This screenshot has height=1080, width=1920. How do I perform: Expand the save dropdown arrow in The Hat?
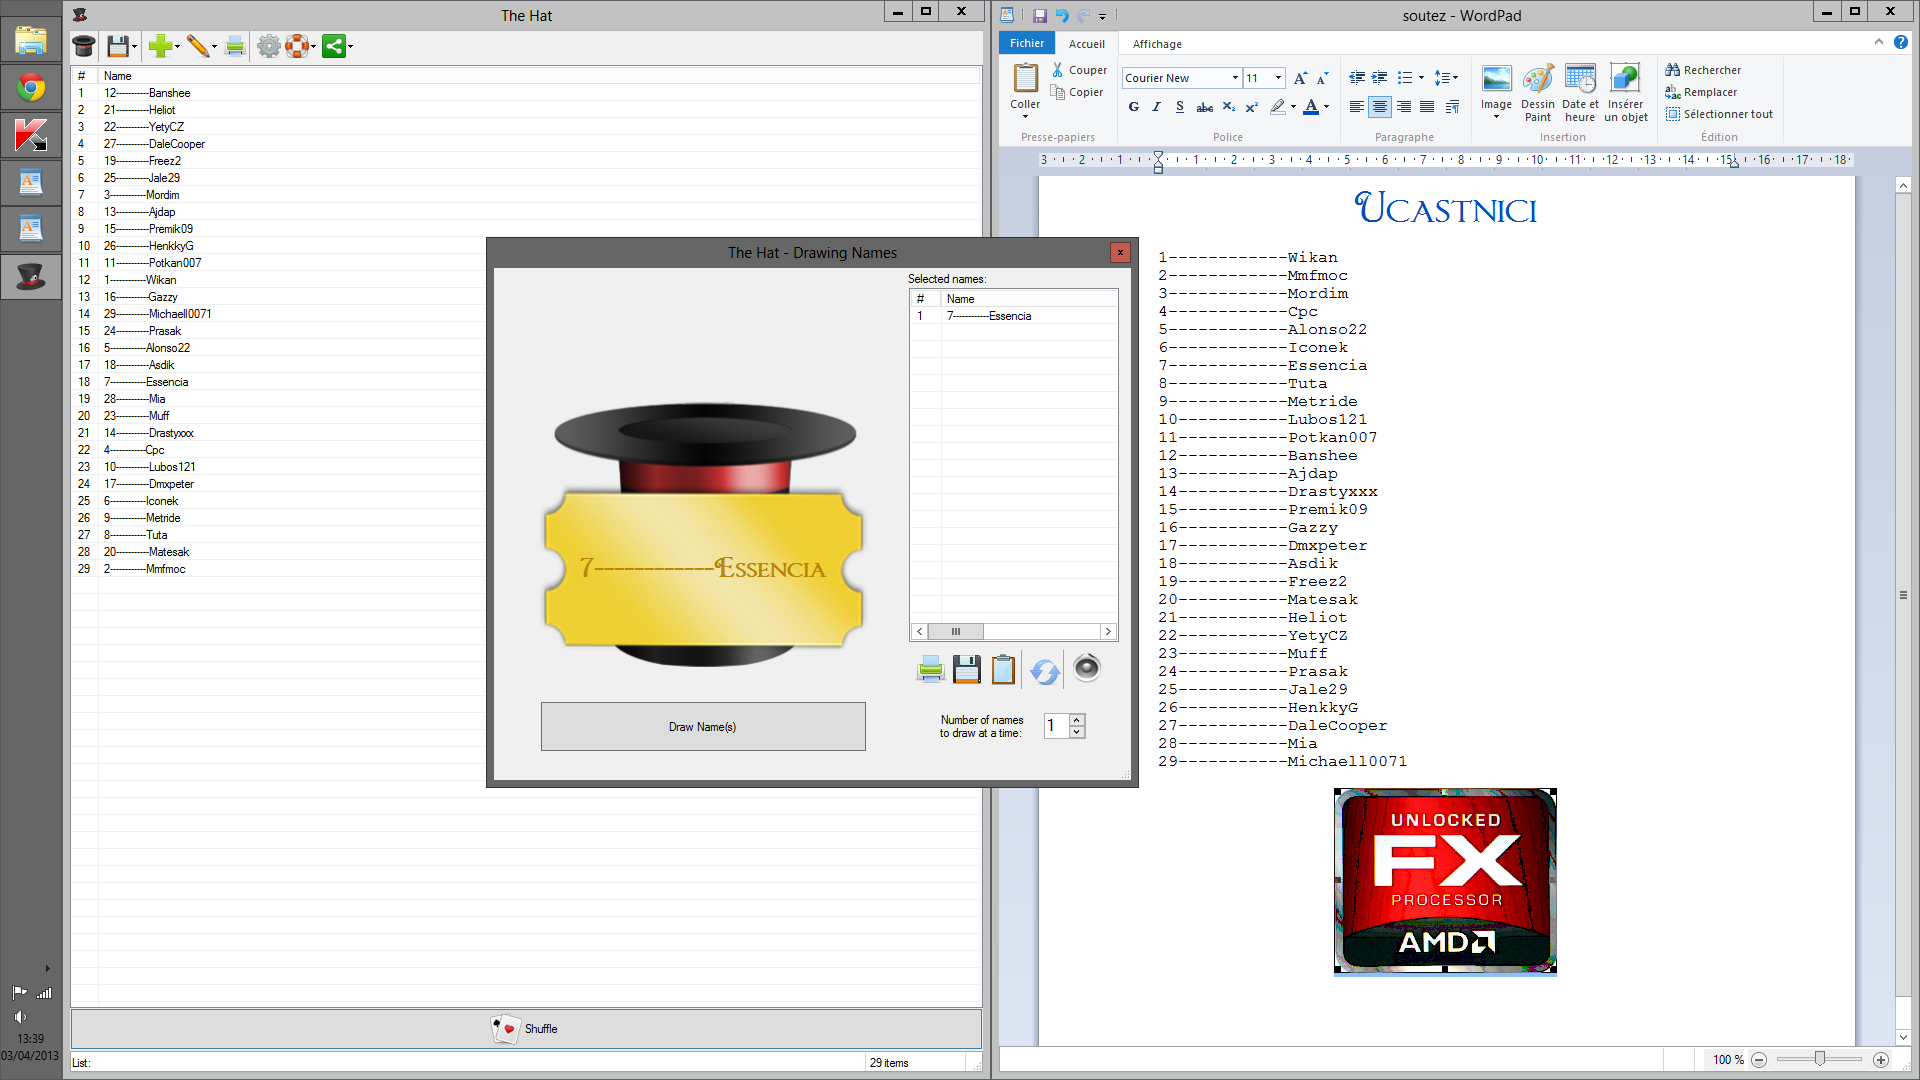135,47
